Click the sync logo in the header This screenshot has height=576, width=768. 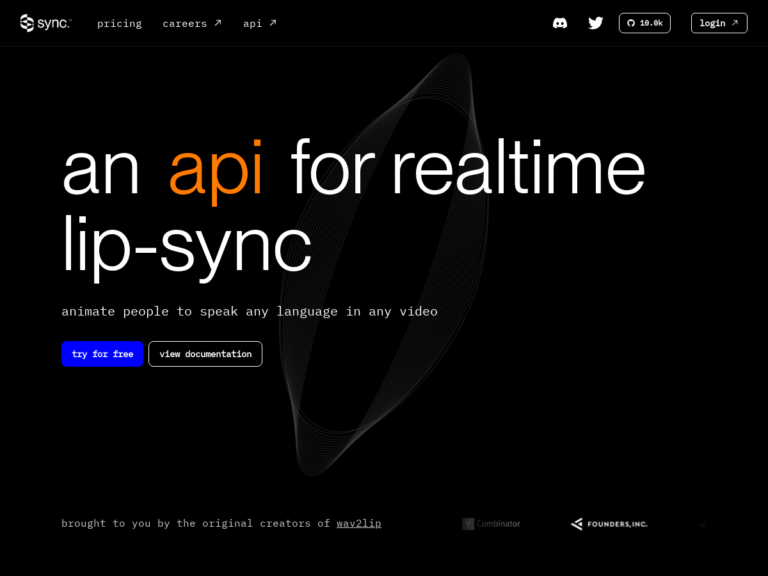(x=46, y=23)
